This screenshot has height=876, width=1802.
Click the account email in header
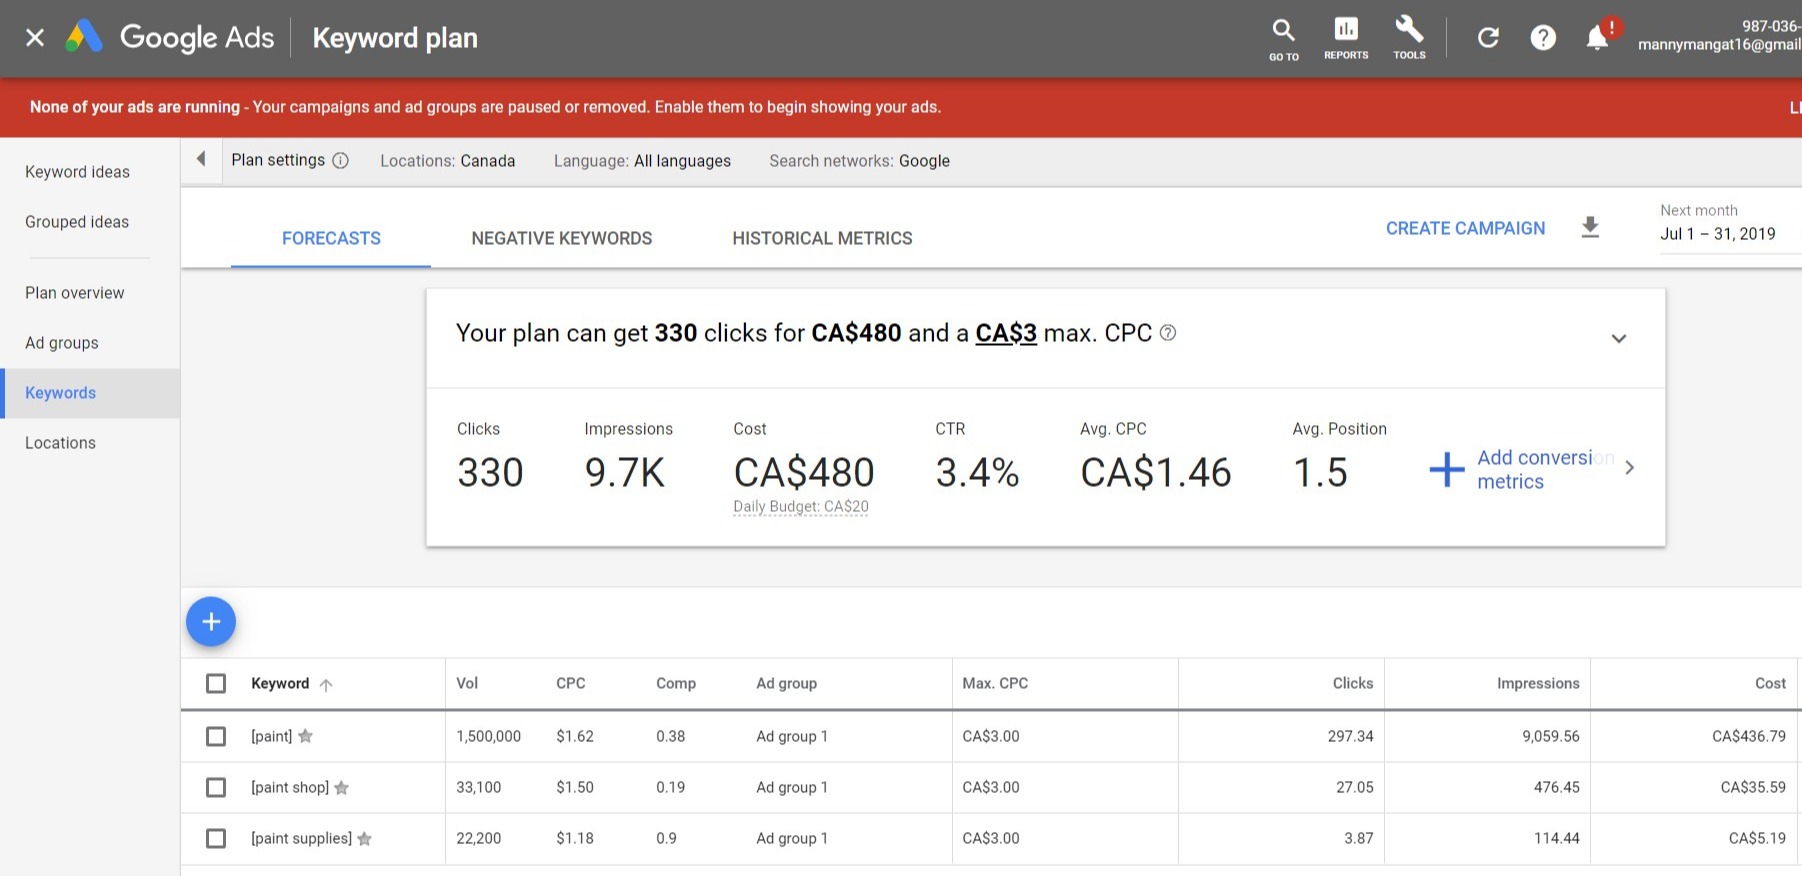1719,45
